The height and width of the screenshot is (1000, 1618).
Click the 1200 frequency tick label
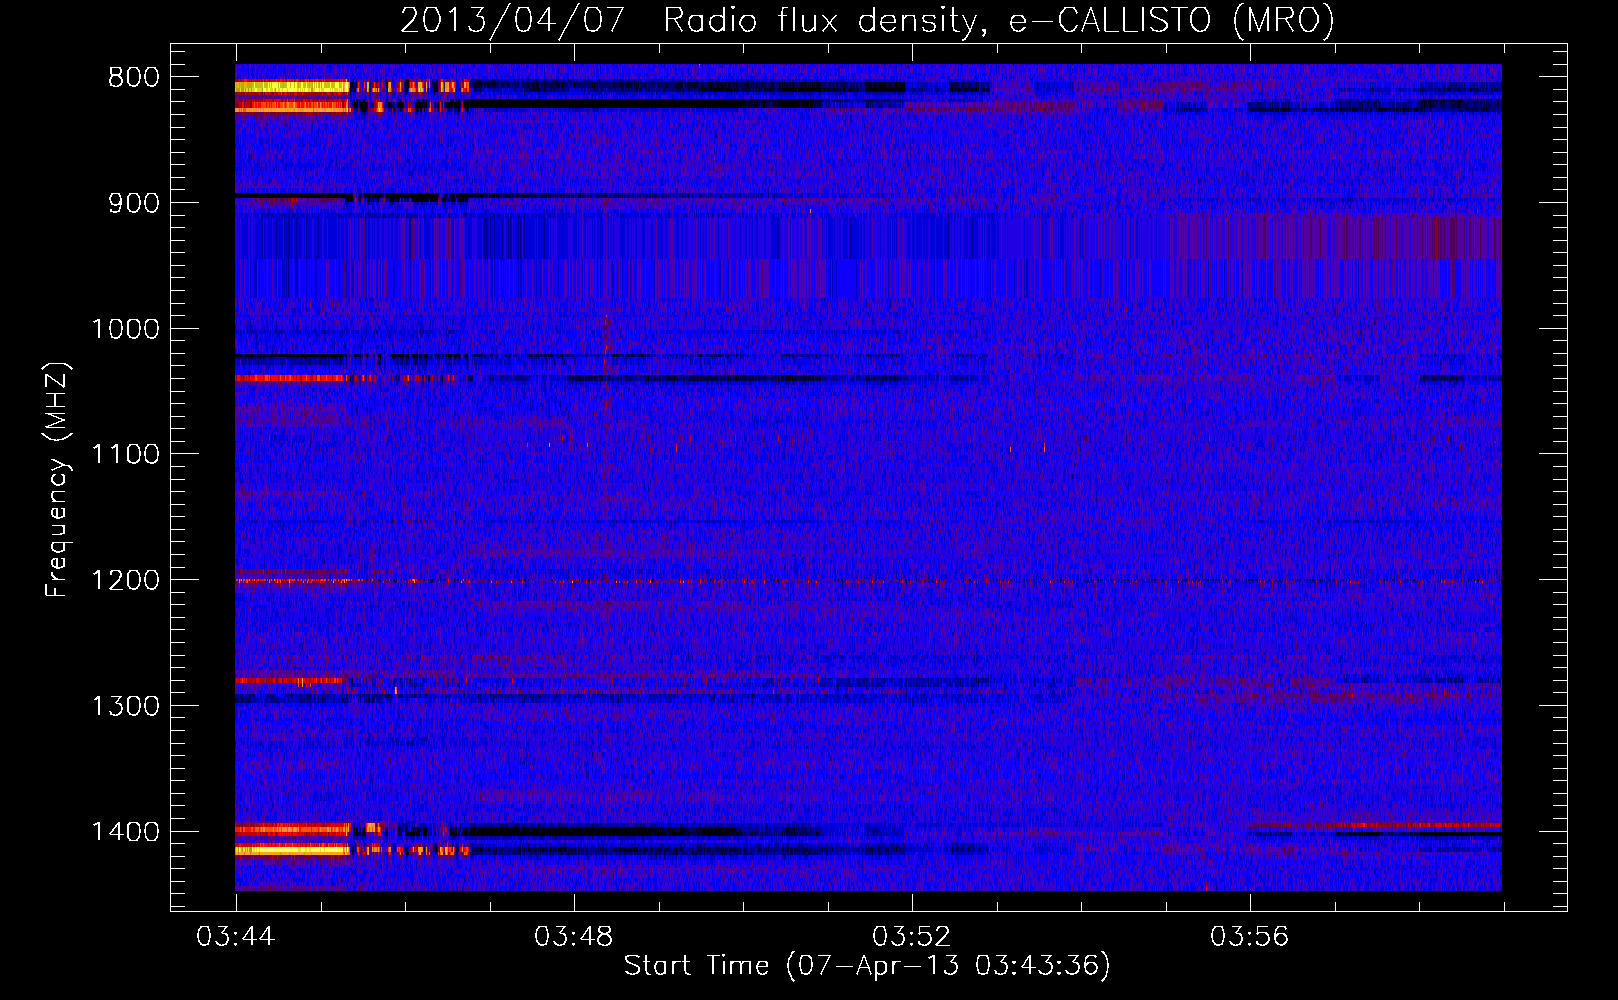tap(125, 581)
